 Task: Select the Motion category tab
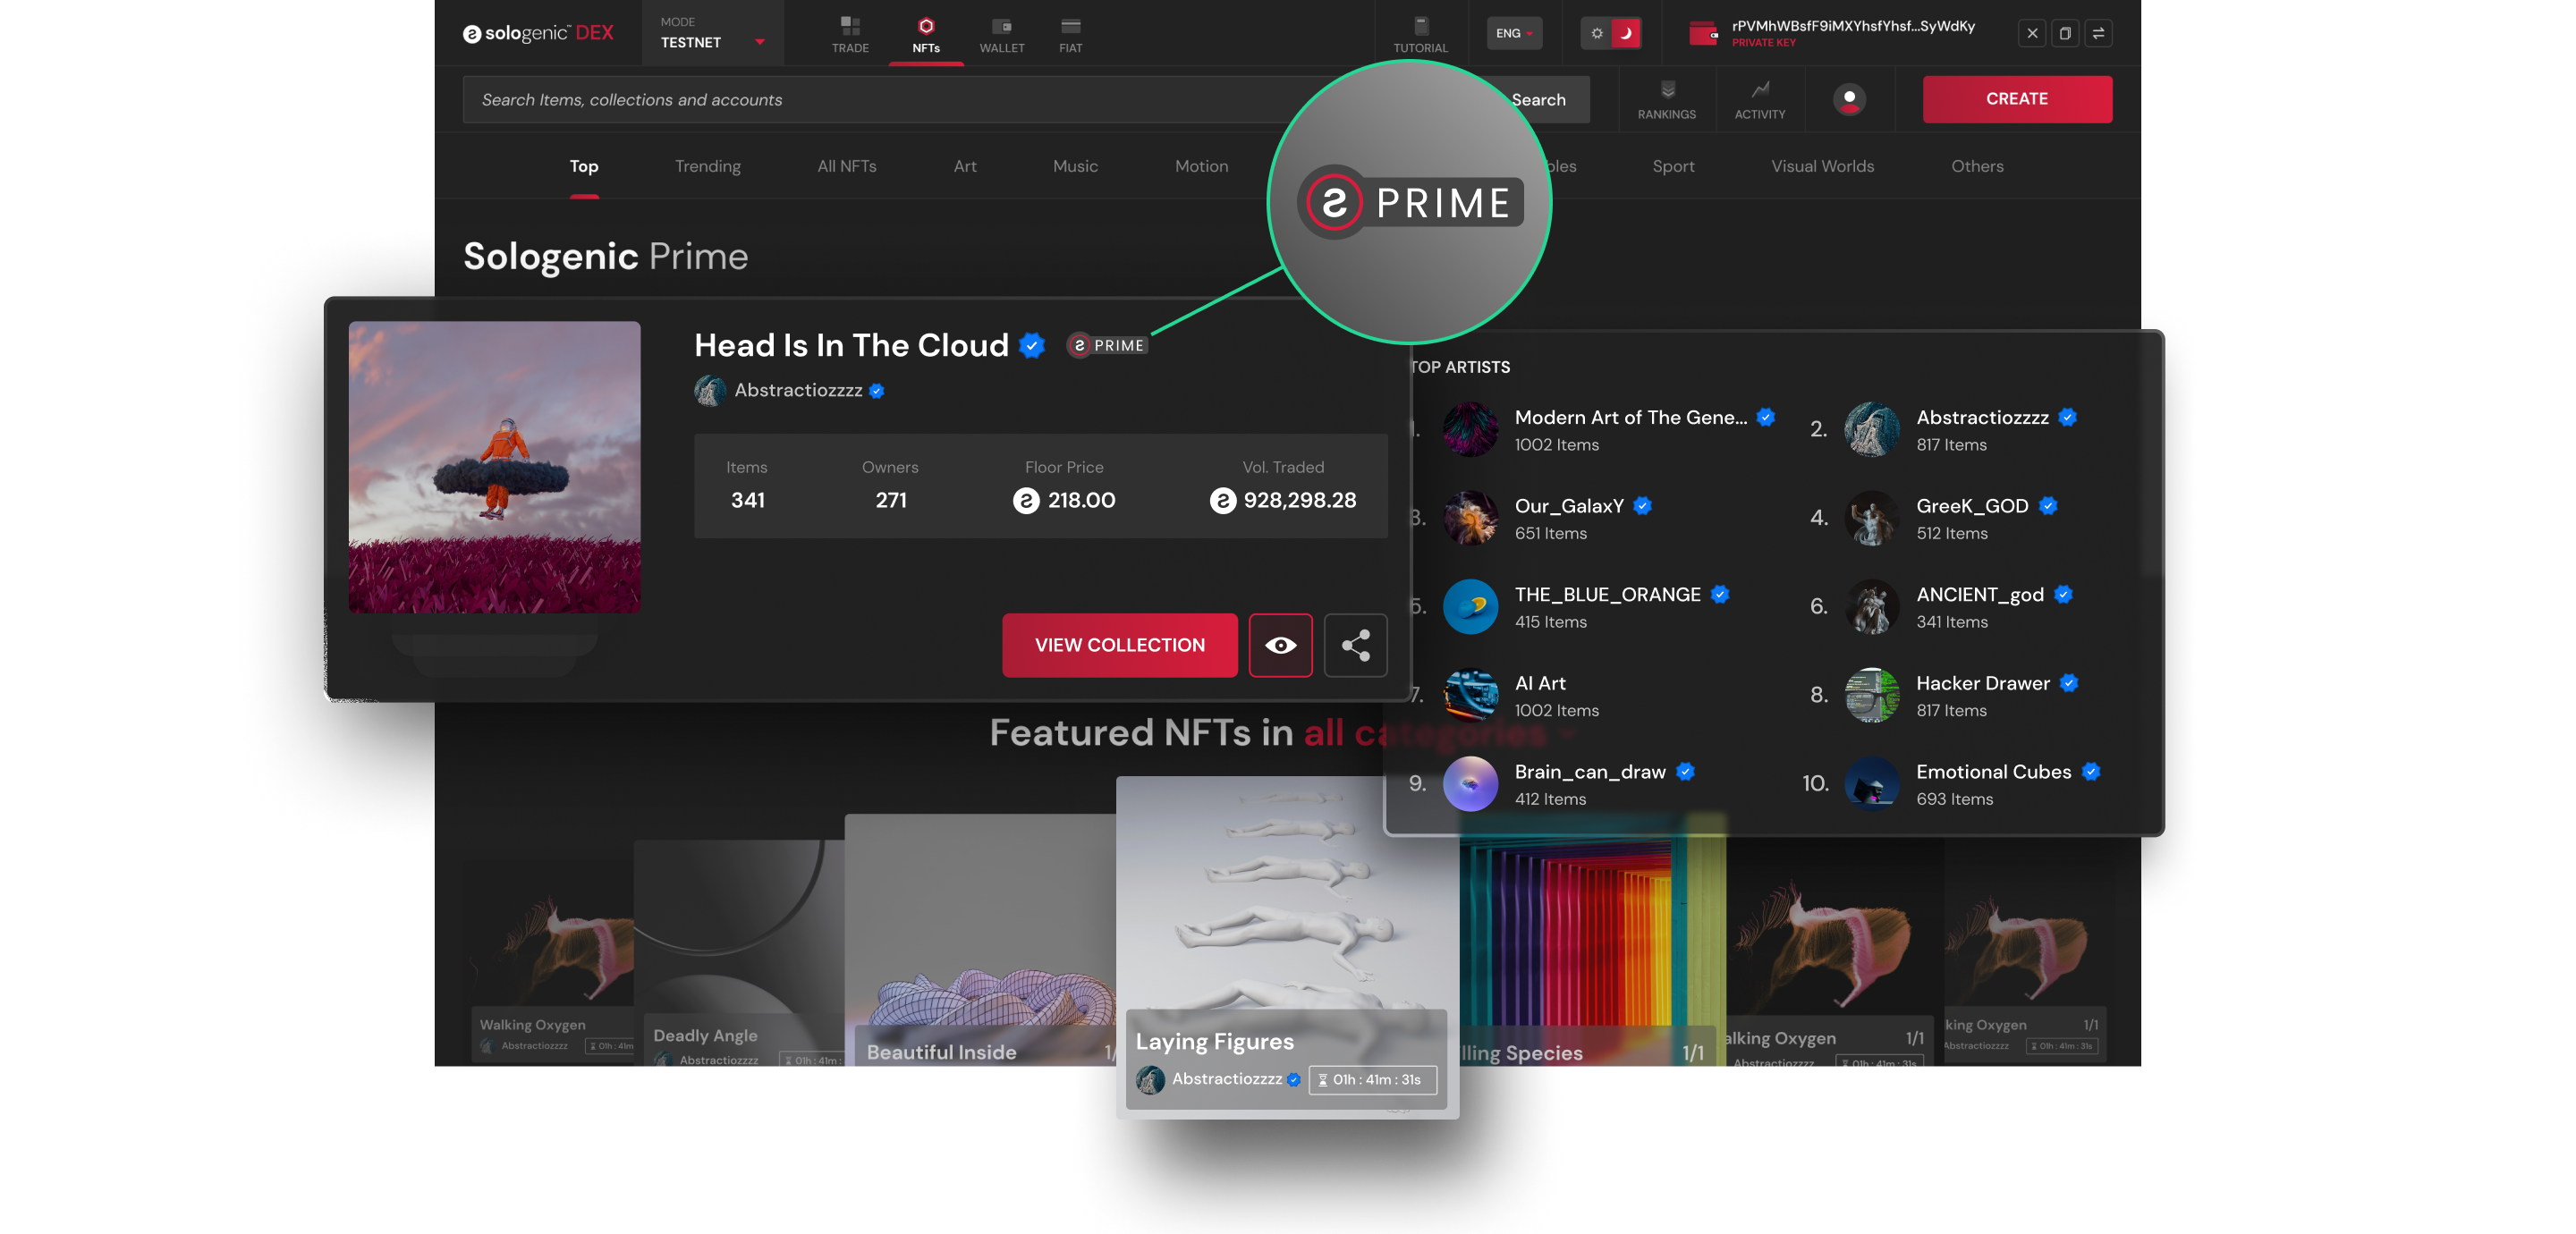point(1201,166)
